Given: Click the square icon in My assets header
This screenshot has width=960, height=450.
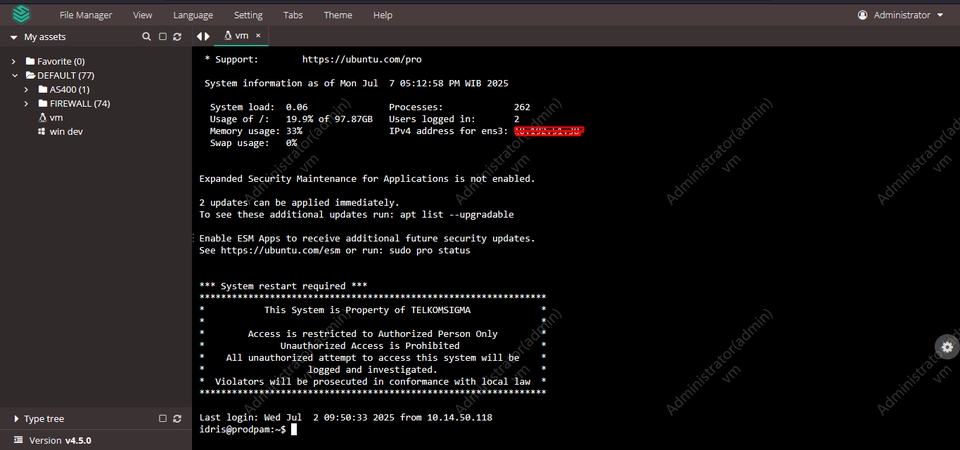Looking at the screenshot, I should point(162,37).
